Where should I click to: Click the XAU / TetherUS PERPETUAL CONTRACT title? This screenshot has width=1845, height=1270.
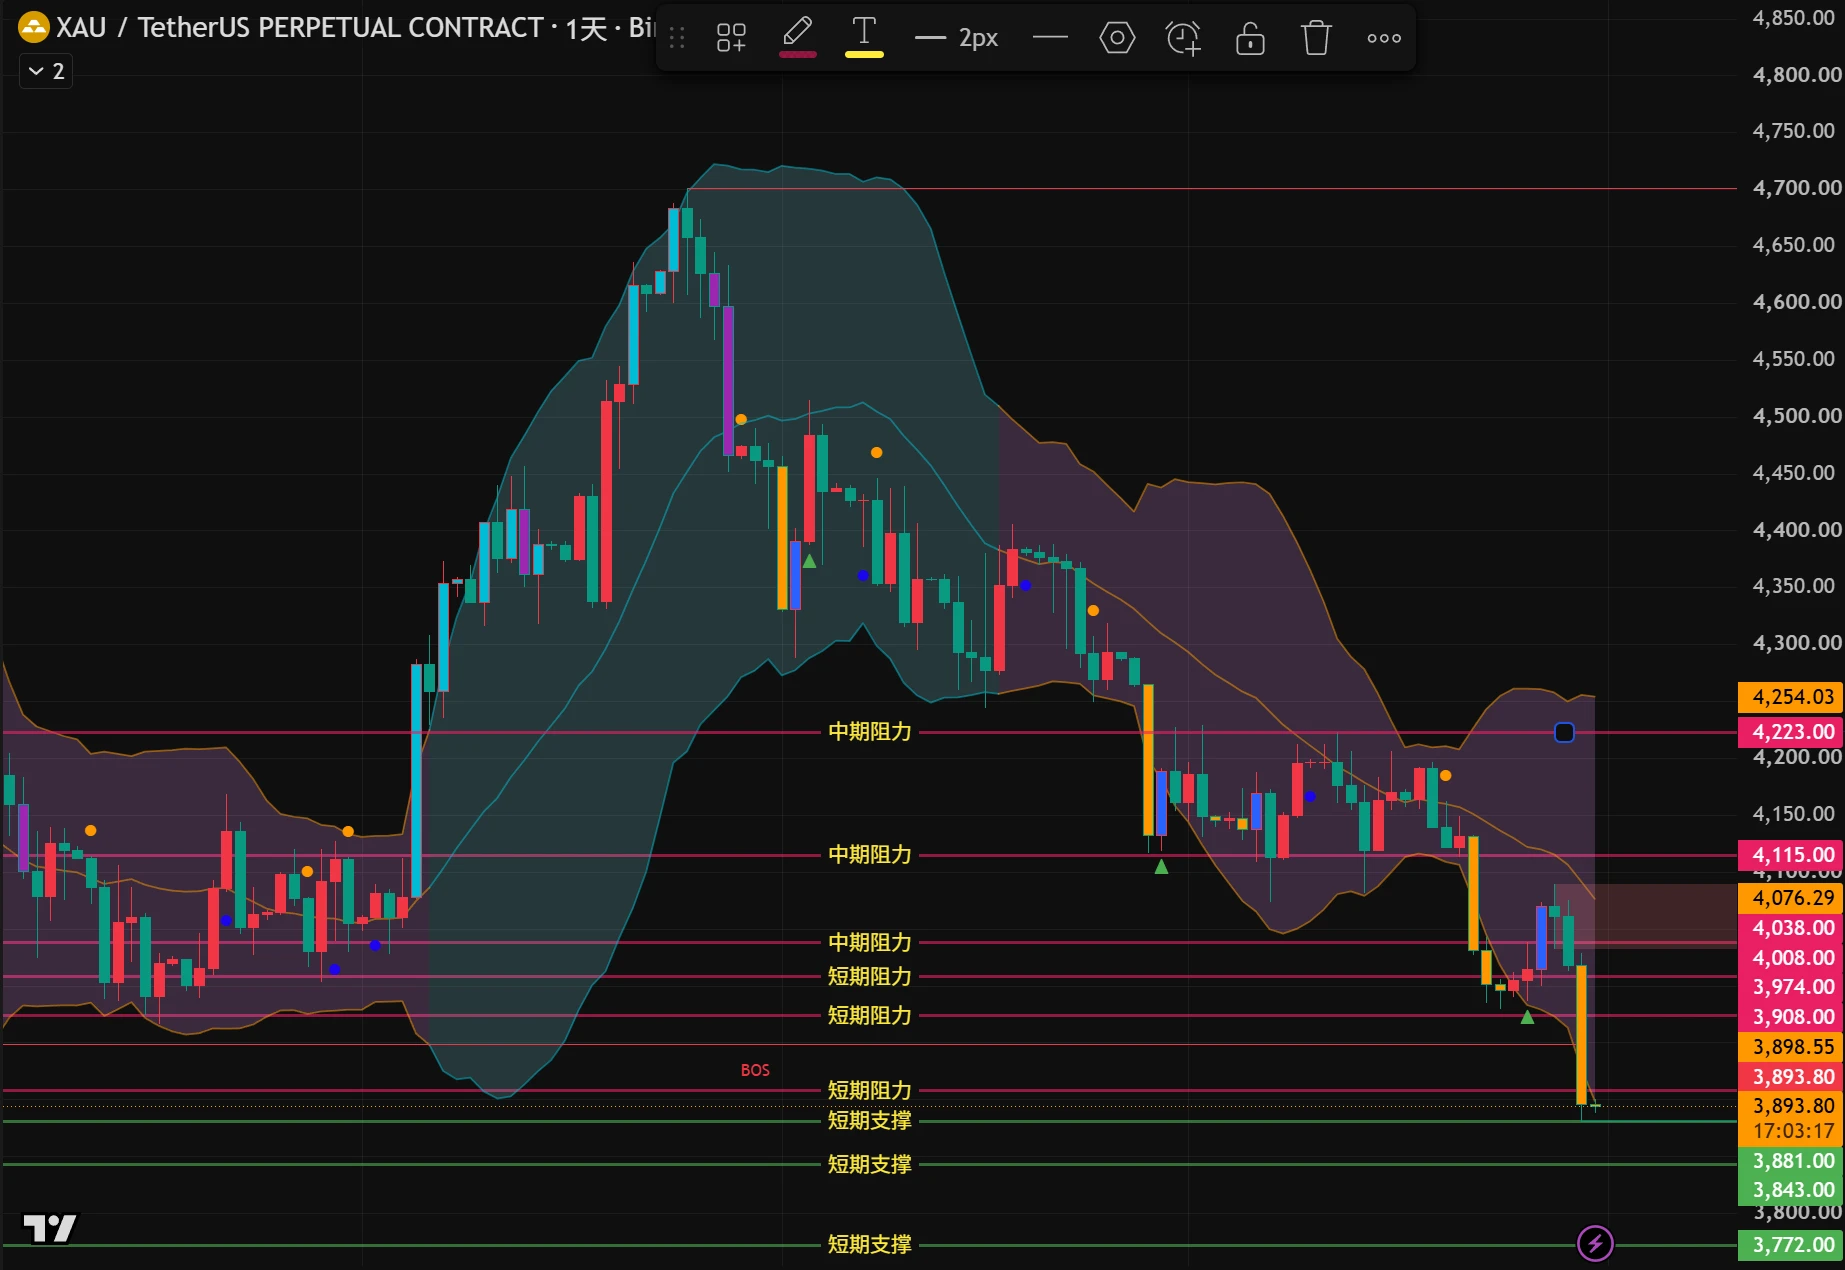coord(299,27)
